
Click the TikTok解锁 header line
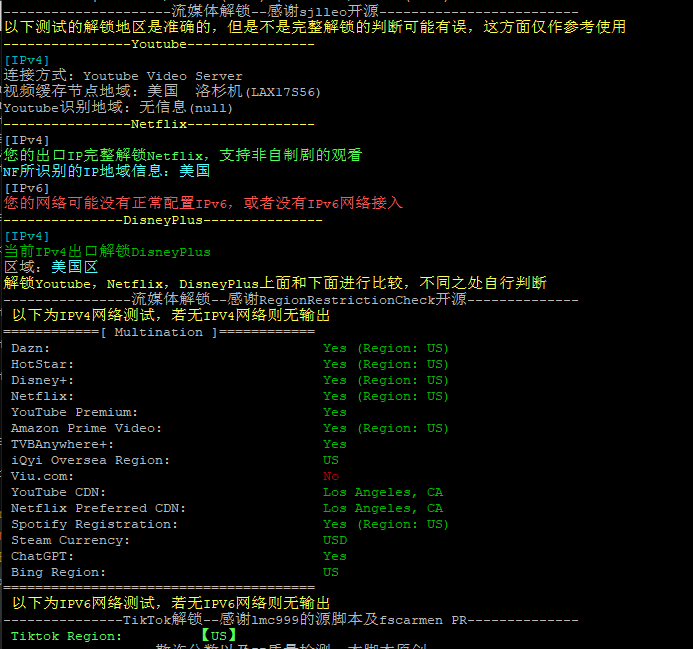click(x=291, y=620)
